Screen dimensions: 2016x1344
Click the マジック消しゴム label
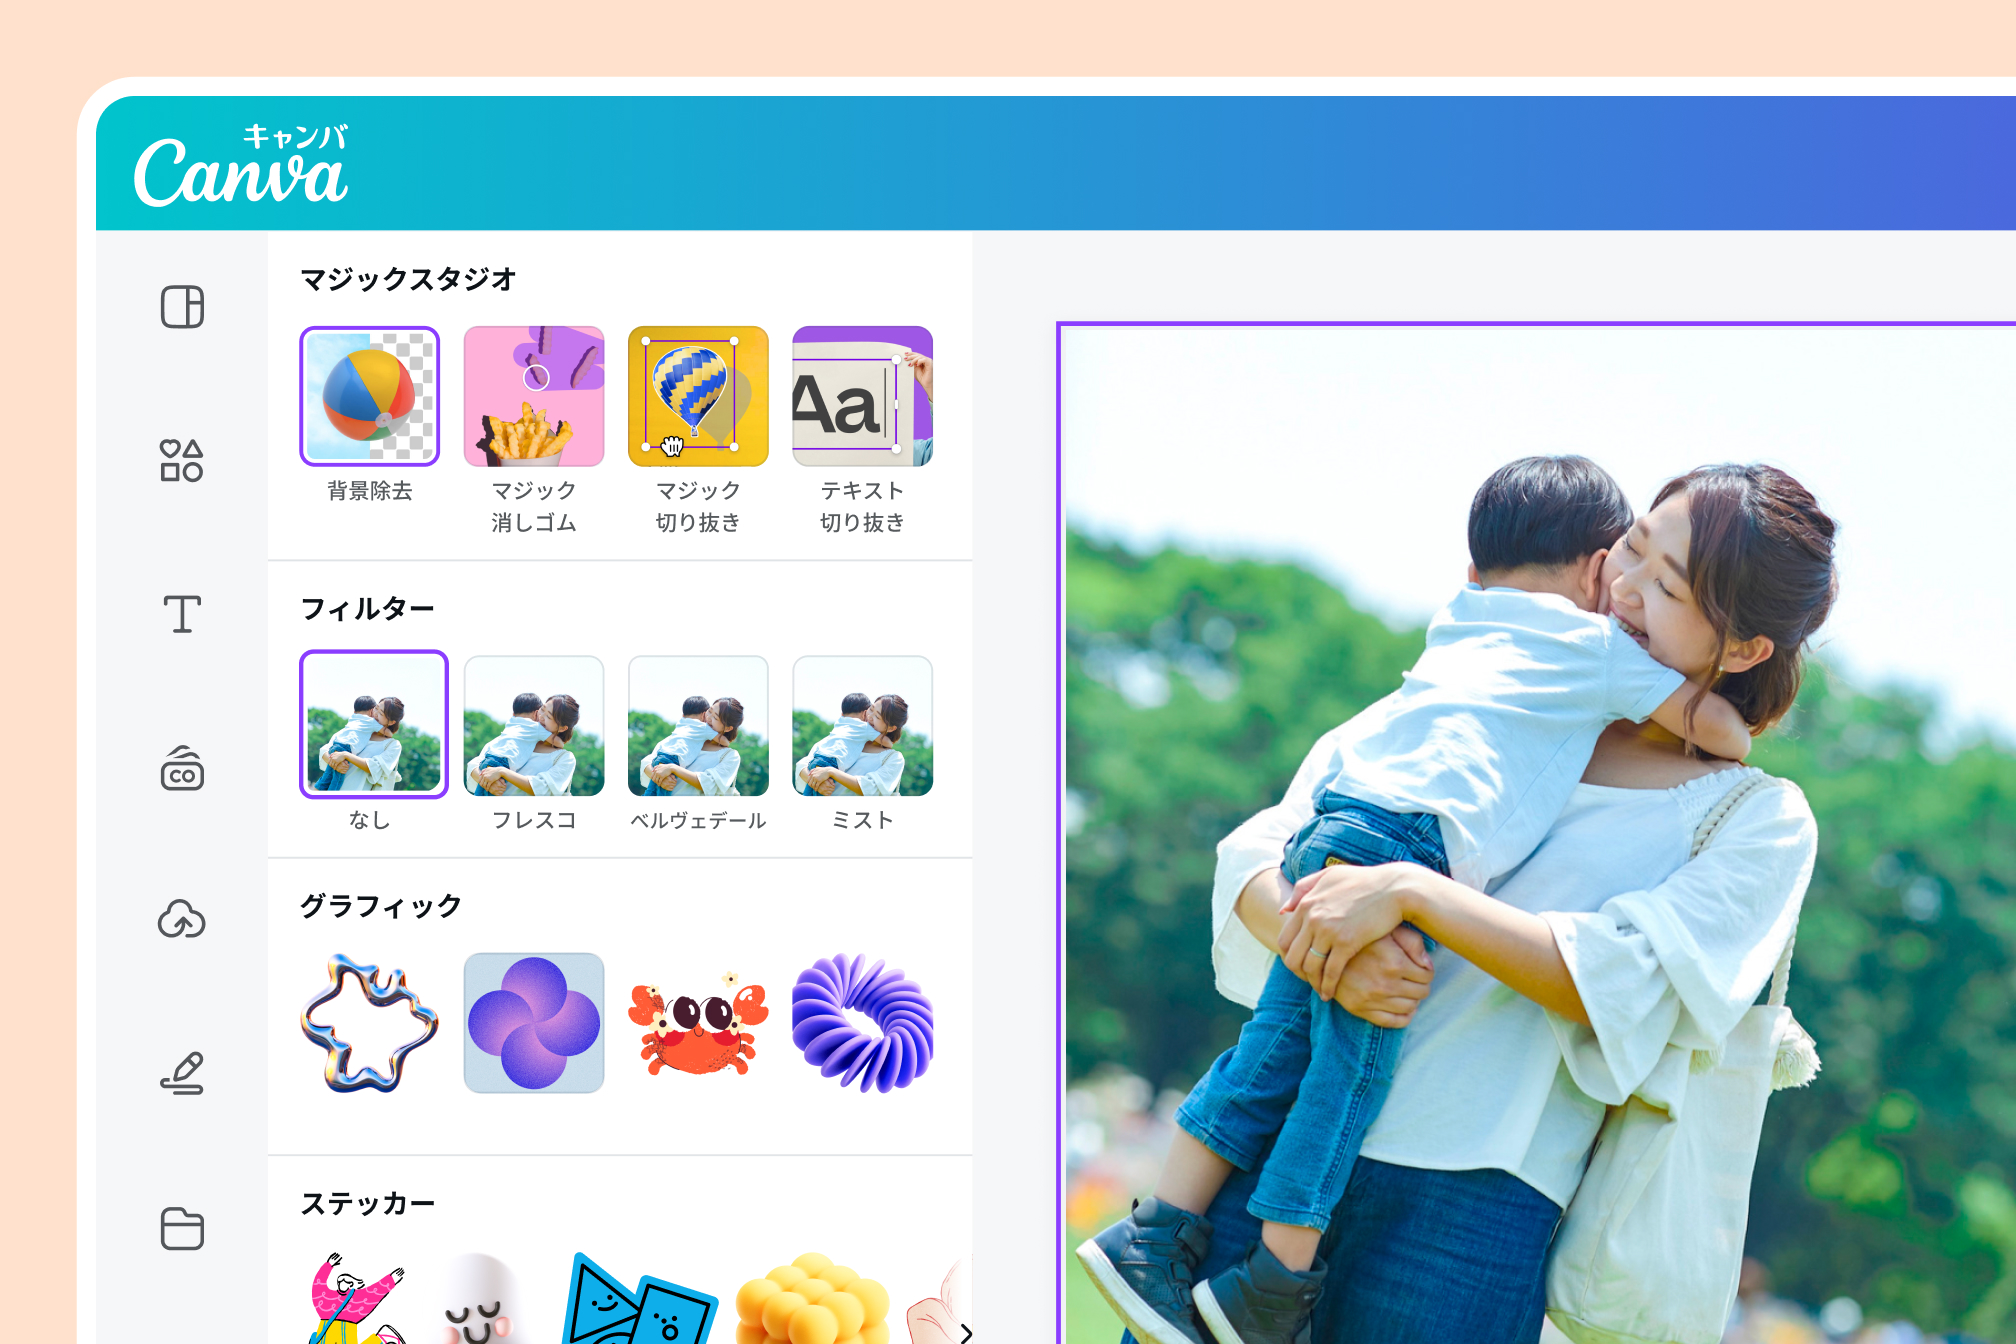[x=534, y=506]
